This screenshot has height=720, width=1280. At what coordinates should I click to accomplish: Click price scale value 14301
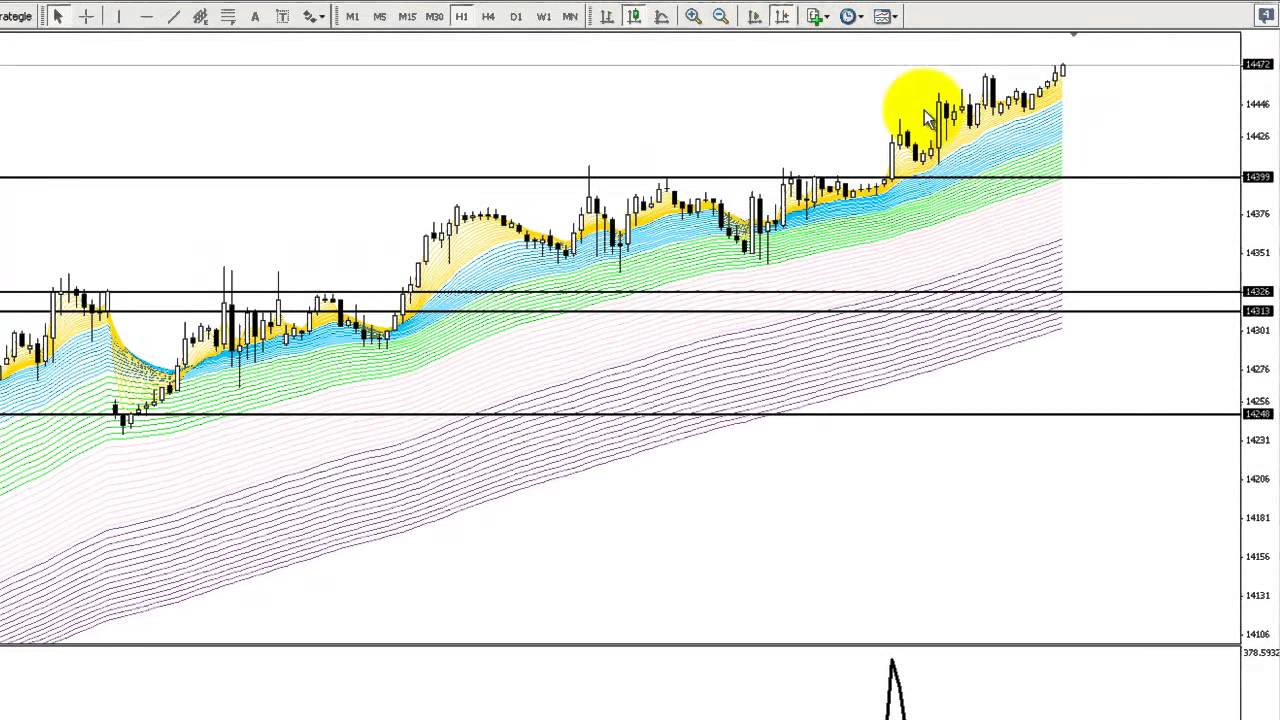click(x=1258, y=331)
